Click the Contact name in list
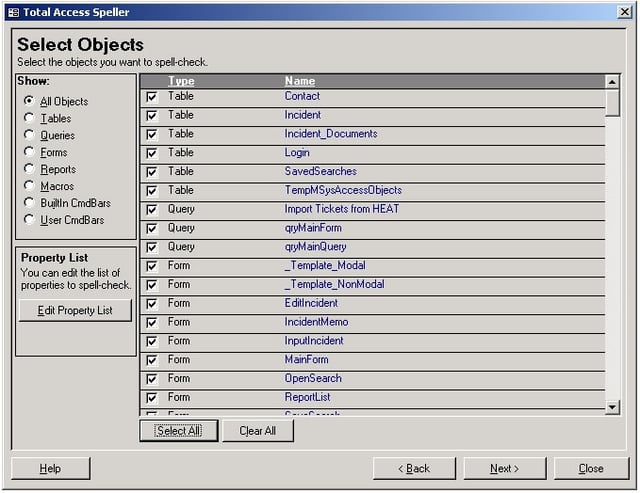This screenshot has width=640, height=493. click(302, 96)
